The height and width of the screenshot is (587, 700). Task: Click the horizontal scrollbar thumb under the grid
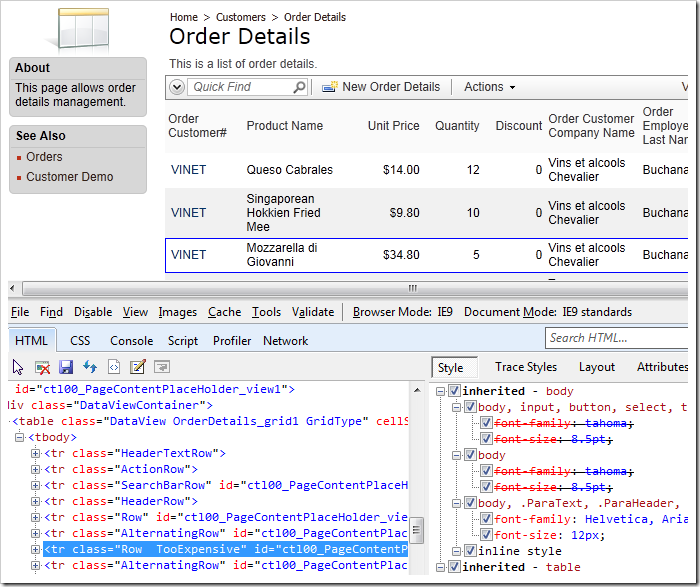click(x=355, y=288)
